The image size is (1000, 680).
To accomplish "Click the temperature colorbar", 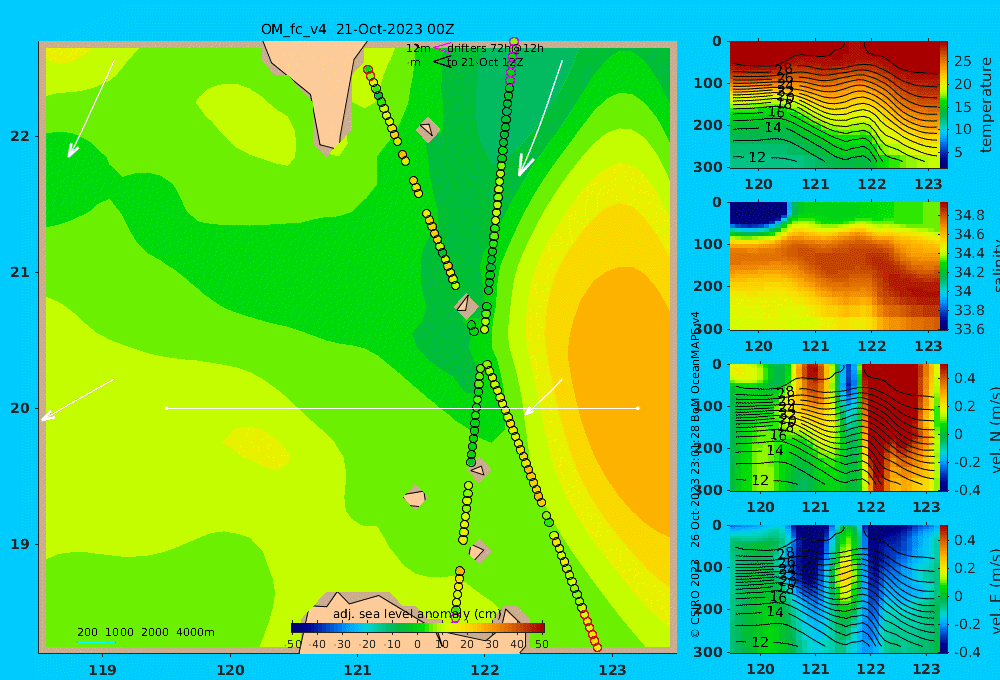I will [944, 105].
